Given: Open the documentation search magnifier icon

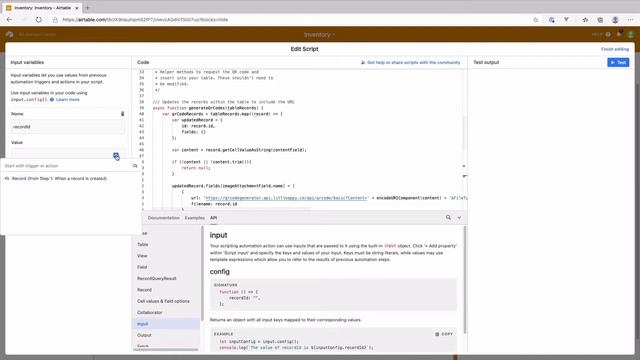Looking at the screenshot, I should point(448,218).
